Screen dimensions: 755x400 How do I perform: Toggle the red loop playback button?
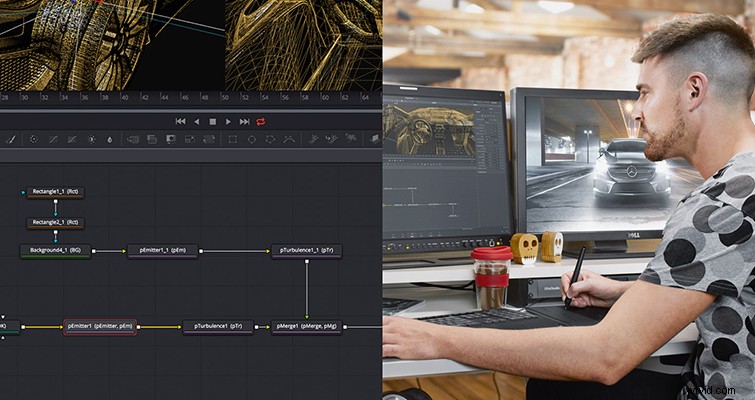[x=260, y=122]
